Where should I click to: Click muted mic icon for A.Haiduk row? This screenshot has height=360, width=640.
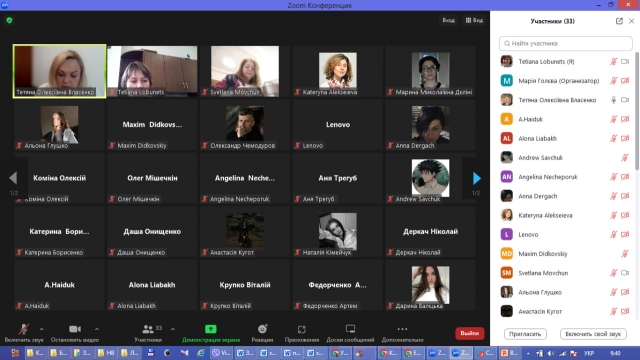point(613,119)
